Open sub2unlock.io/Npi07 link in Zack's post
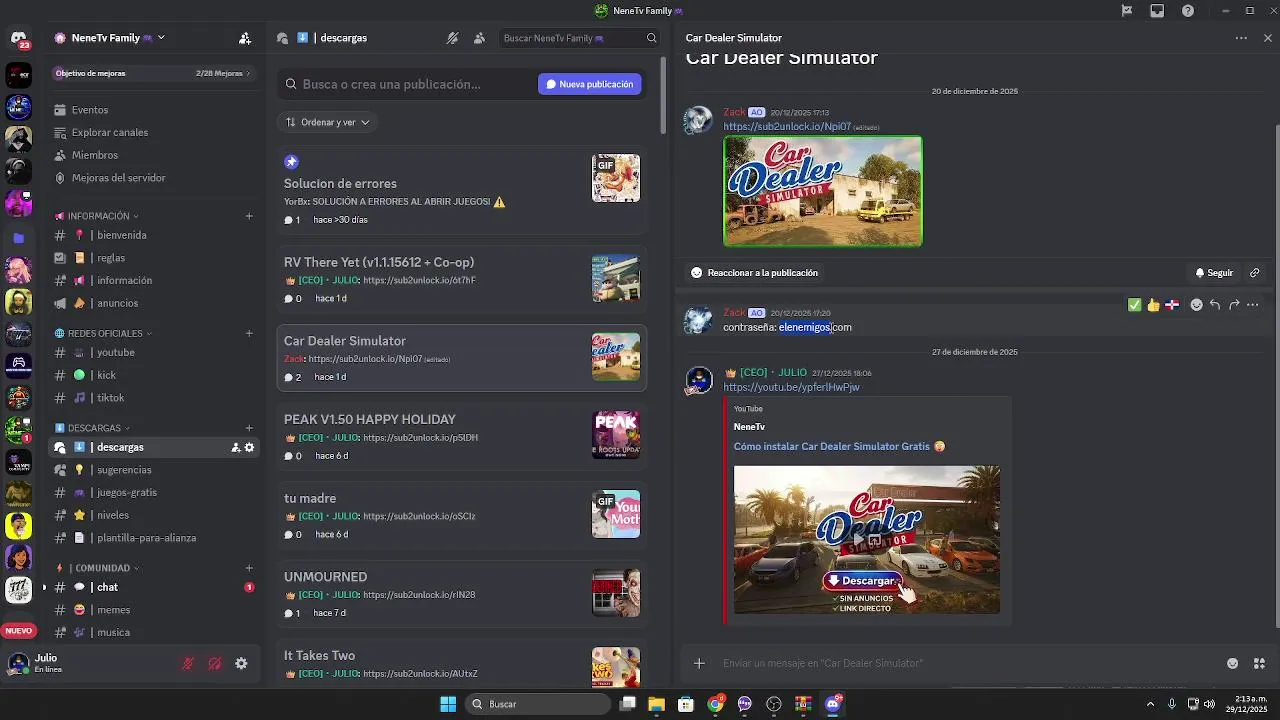The width and height of the screenshot is (1280, 720). [x=787, y=127]
